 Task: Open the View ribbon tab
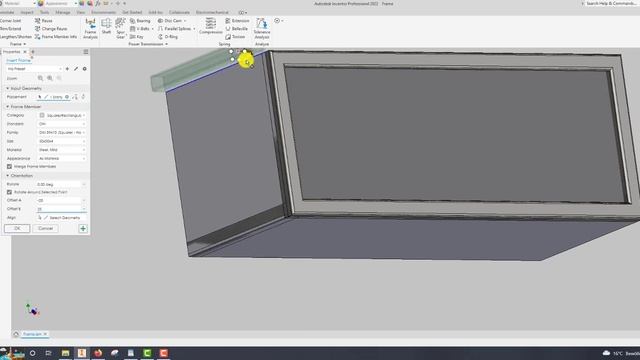81,12
